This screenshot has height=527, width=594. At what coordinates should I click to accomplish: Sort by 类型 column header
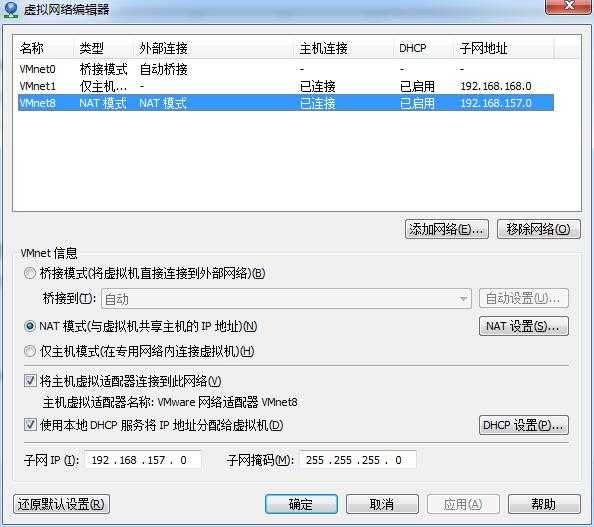pos(103,48)
